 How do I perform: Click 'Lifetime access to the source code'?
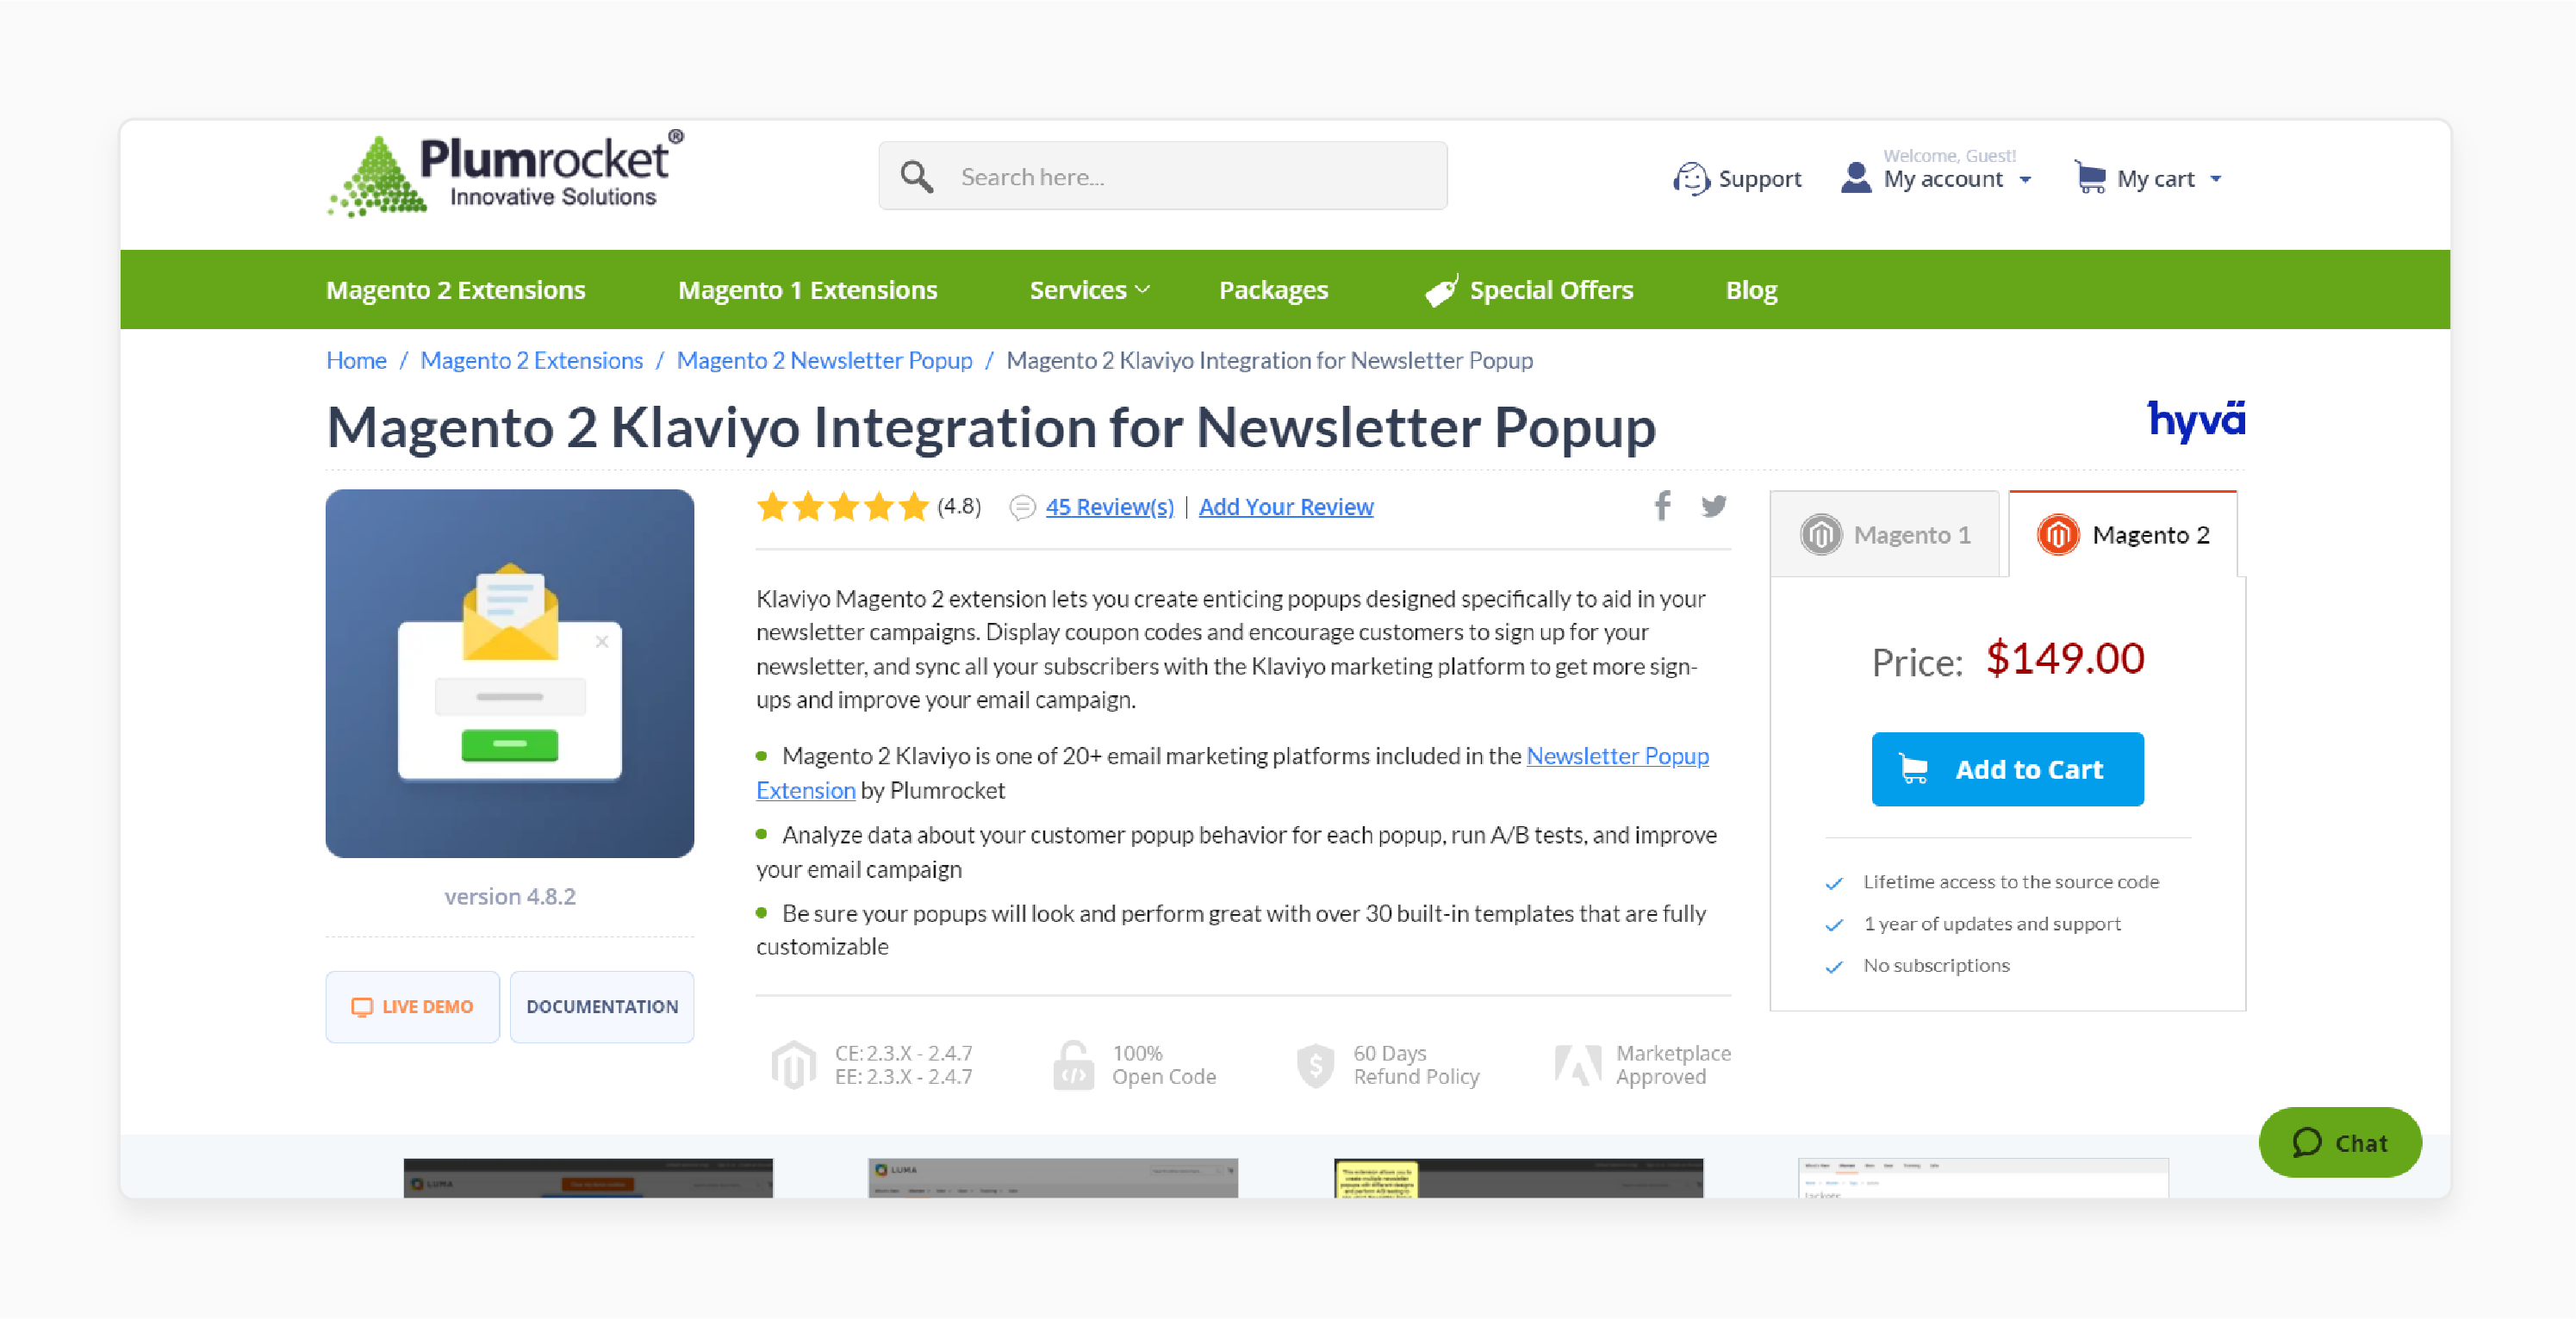[x=2011, y=882]
